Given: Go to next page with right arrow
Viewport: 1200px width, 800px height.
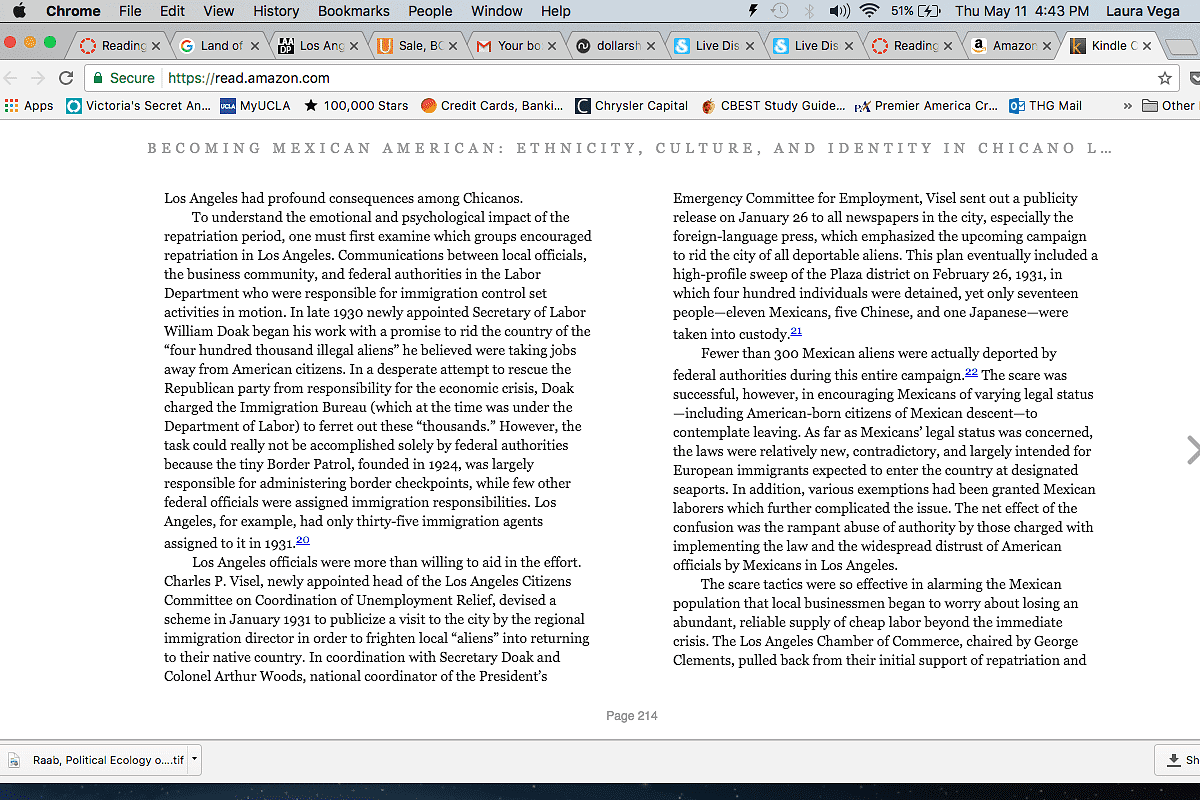Looking at the screenshot, I should coord(1190,450).
